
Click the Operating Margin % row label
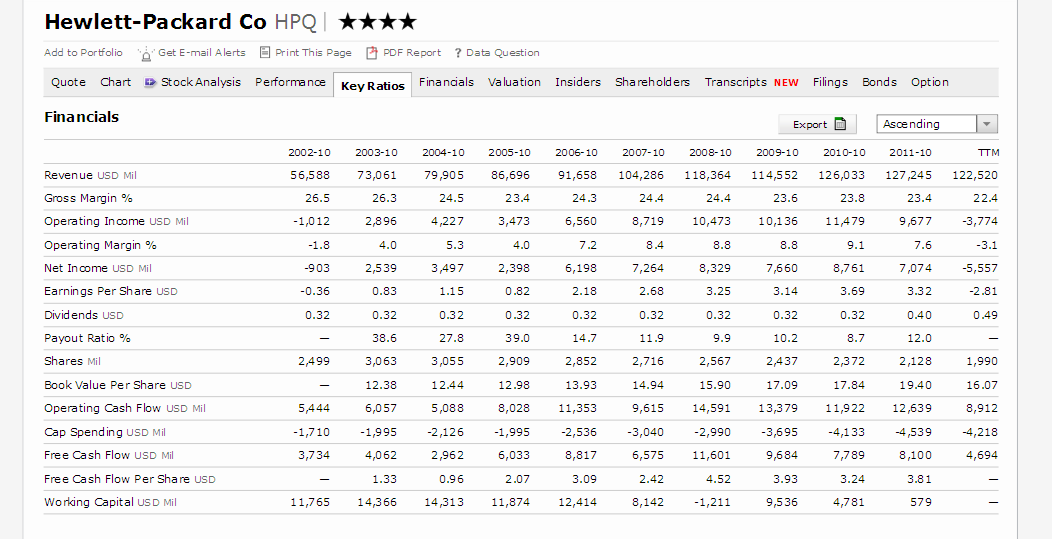(100, 245)
